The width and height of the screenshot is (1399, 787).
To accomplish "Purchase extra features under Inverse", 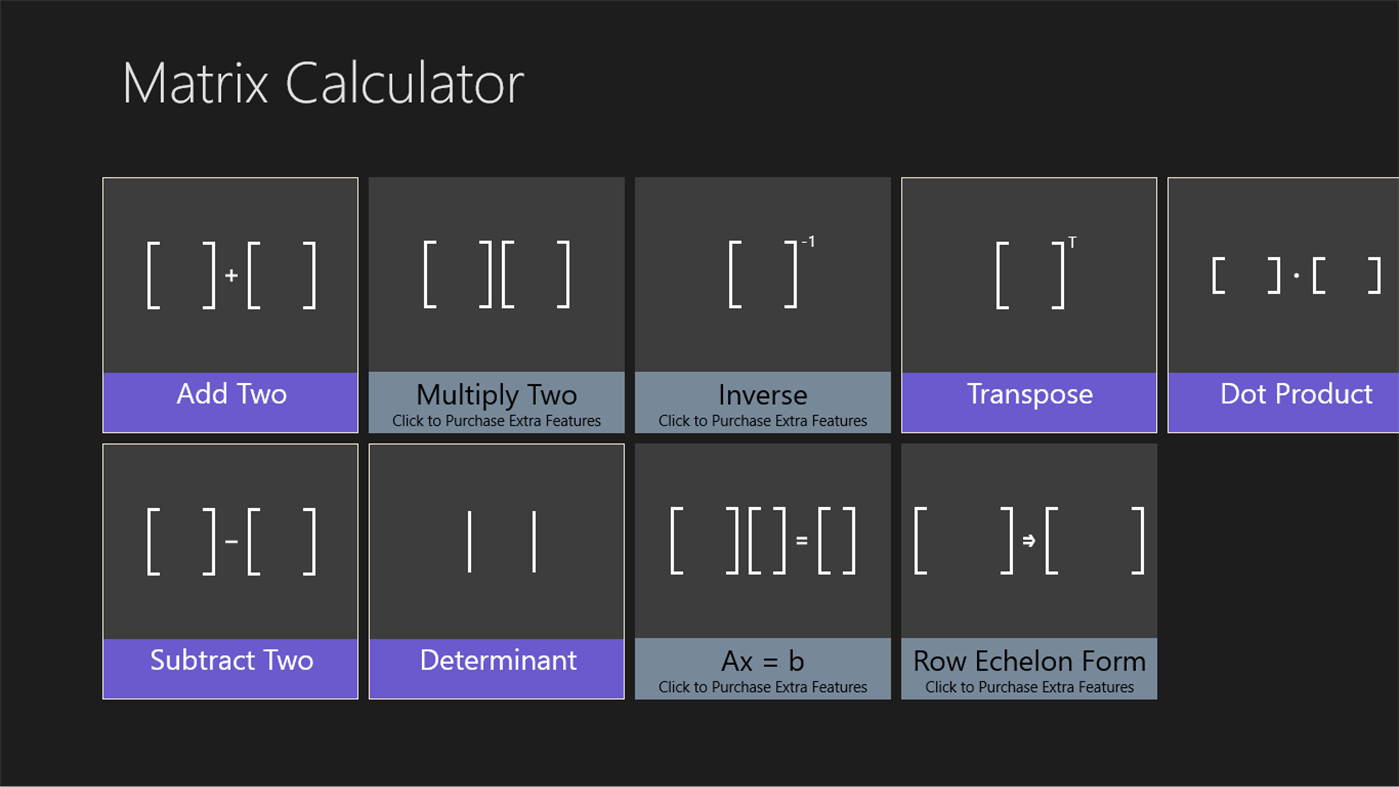I will coord(762,420).
